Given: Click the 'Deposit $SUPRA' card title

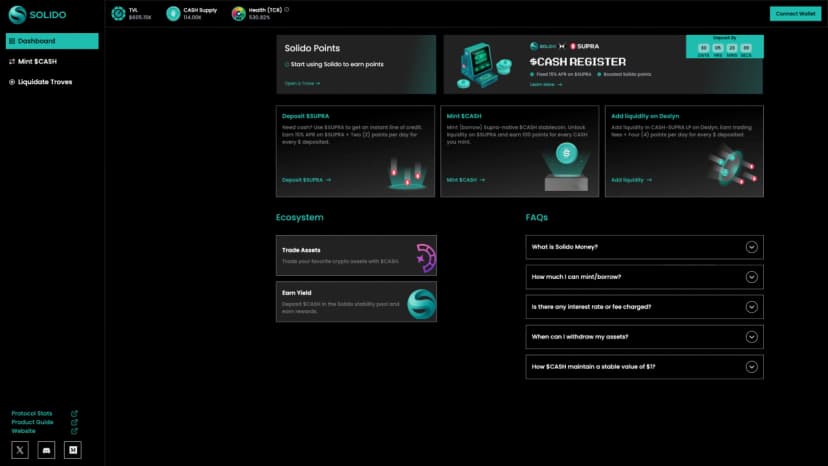Looking at the screenshot, I should click(305, 116).
